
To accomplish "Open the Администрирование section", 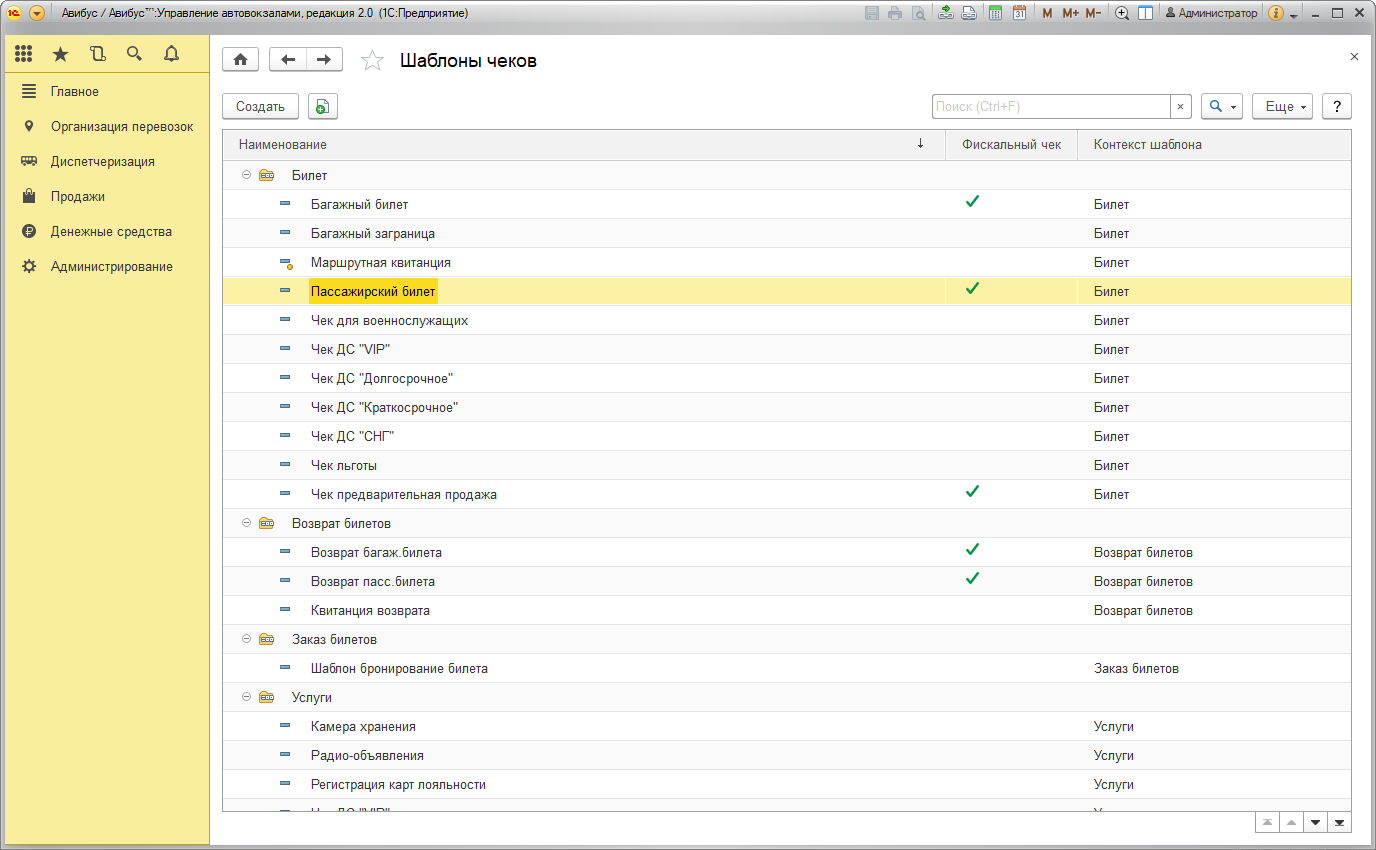I will 111,267.
